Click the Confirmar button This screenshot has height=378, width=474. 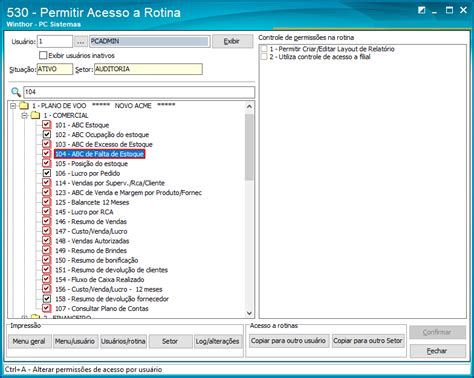437,332
